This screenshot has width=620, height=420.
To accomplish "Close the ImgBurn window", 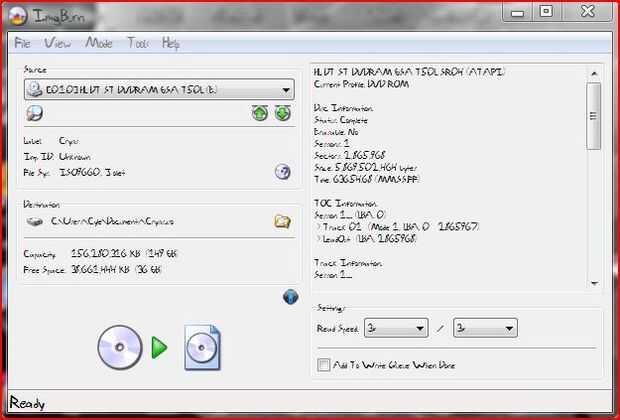I will click(588, 11).
